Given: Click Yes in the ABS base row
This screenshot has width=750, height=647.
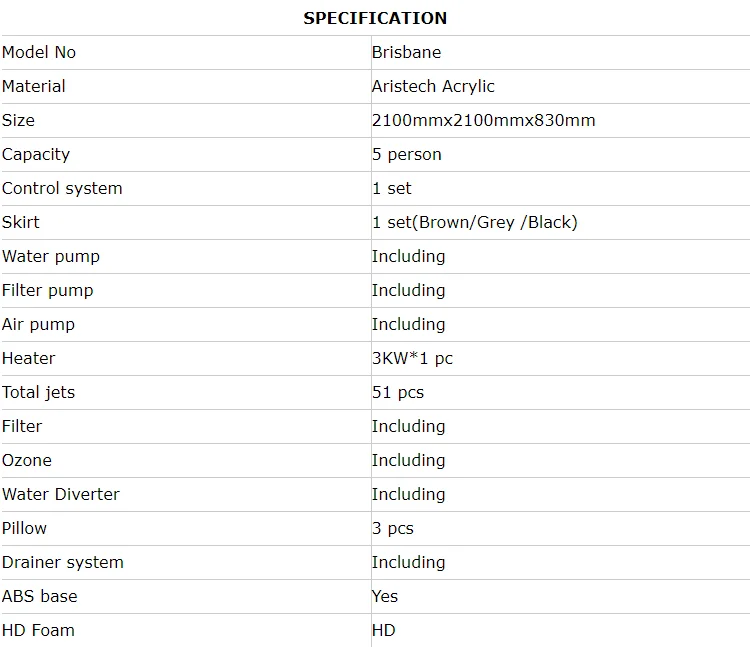Looking at the screenshot, I should [385, 596].
